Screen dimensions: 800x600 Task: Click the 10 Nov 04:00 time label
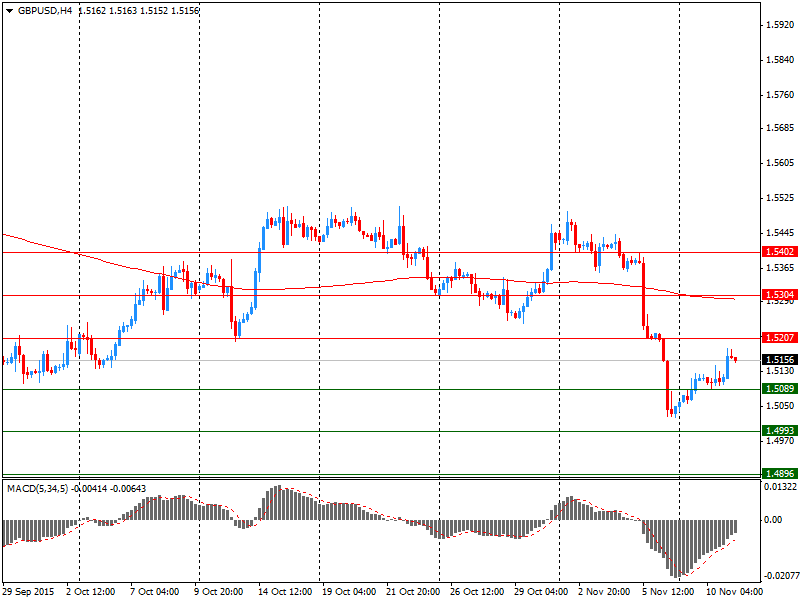pyautogui.click(x=734, y=592)
